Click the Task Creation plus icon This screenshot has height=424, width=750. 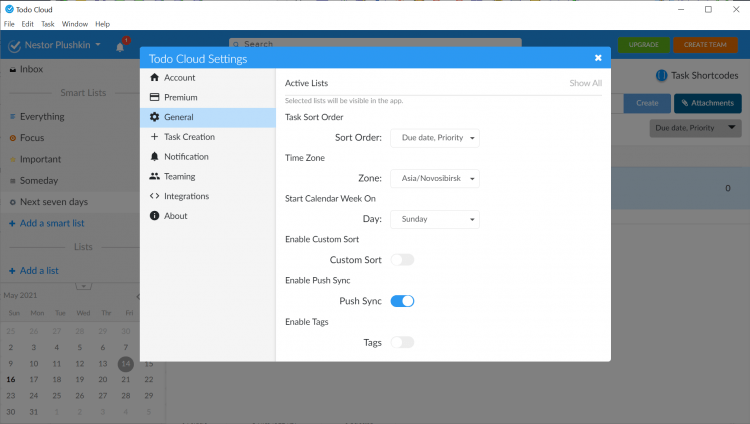(x=154, y=137)
